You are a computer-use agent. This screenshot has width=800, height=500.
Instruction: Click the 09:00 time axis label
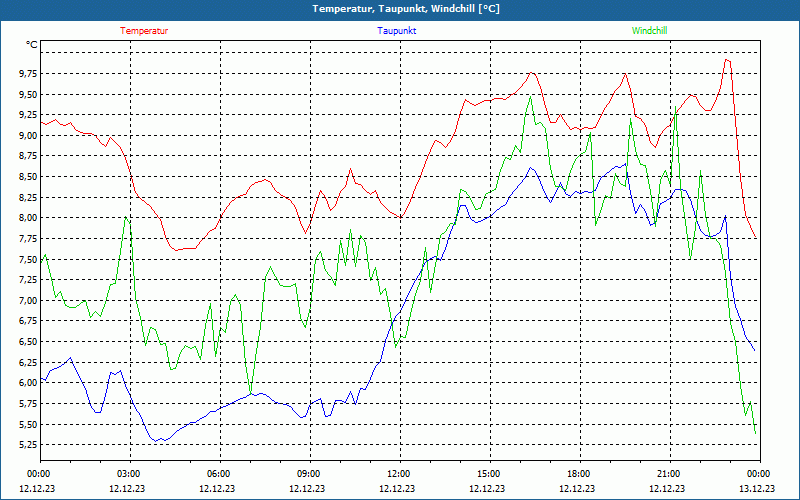(x=310, y=474)
